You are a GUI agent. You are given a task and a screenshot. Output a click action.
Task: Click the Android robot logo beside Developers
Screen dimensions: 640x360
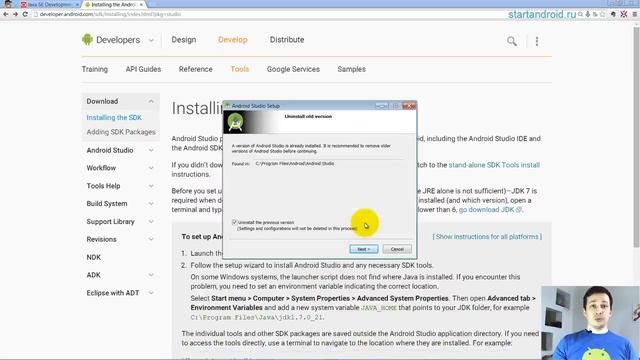coord(87,40)
